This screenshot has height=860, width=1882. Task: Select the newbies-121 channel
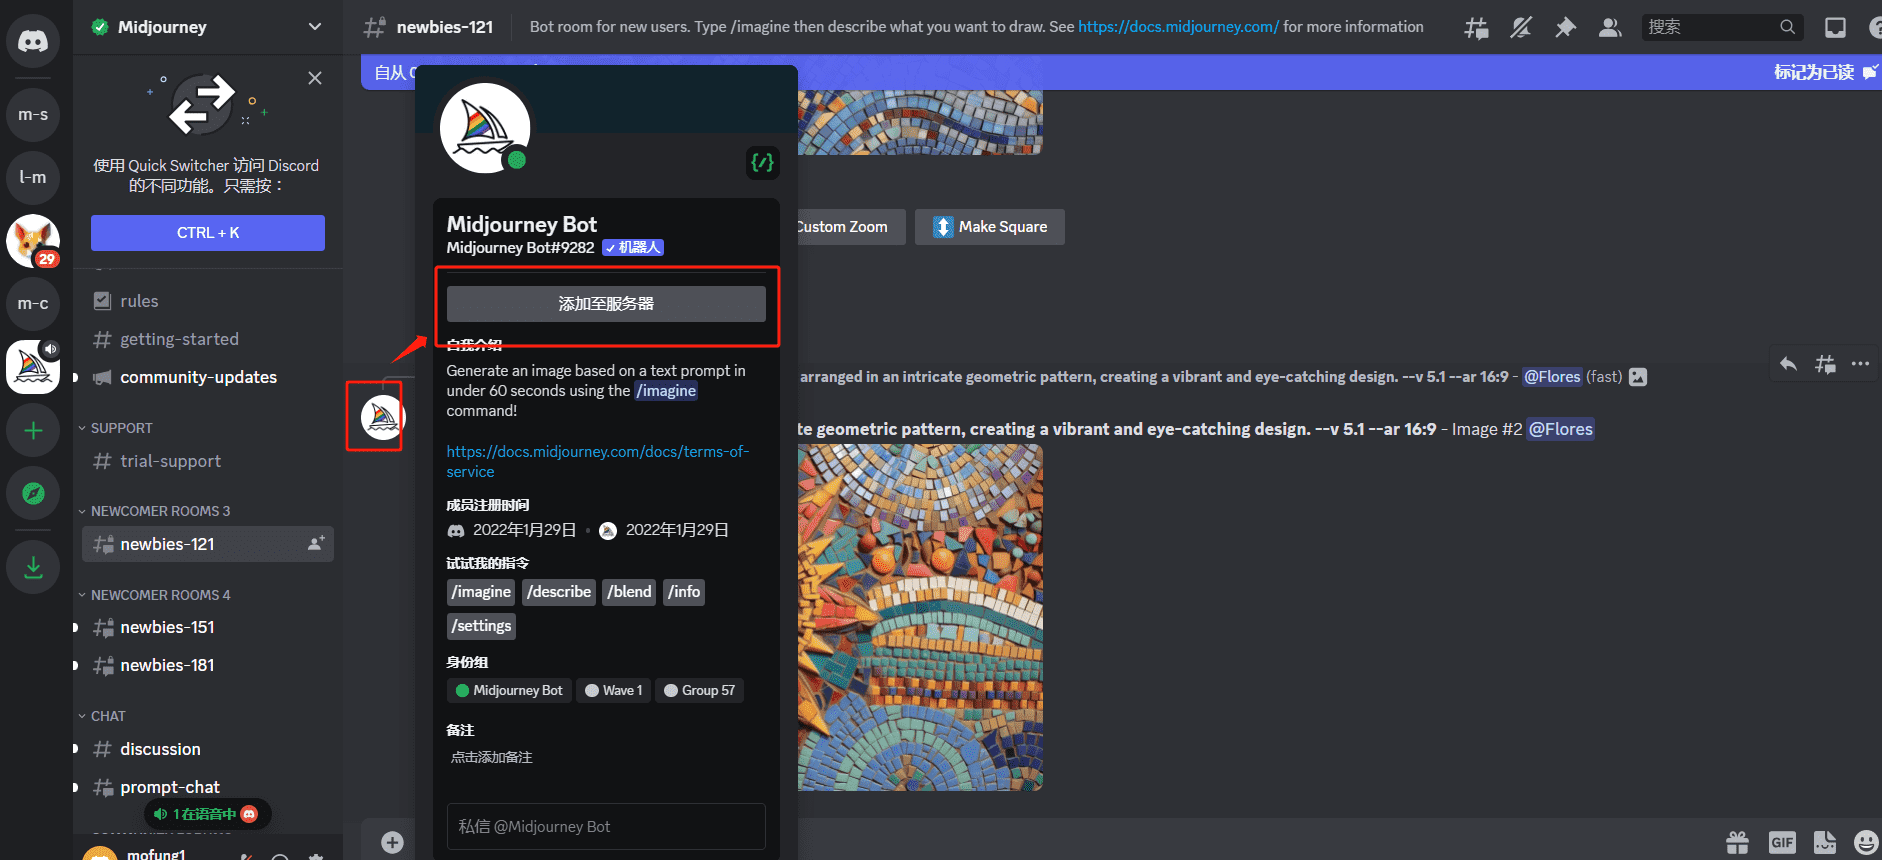(x=207, y=544)
